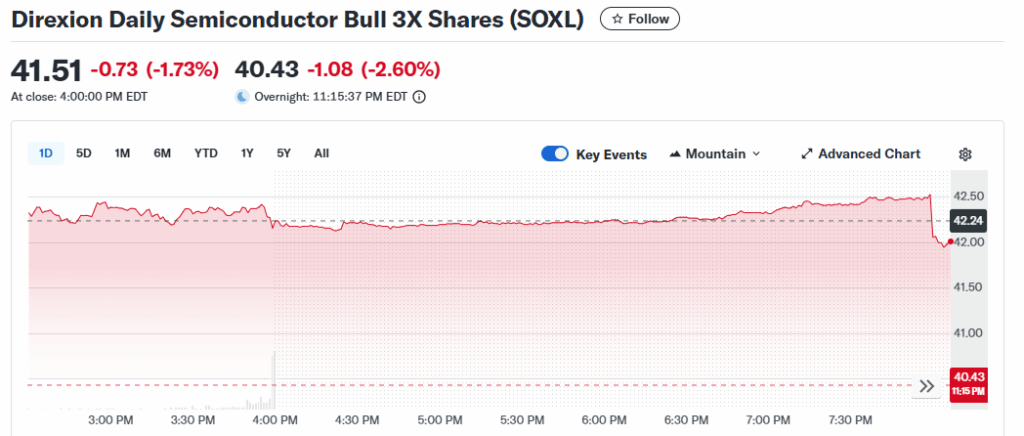
Task: Select the 1M time range
Action: click(x=122, y=153)
